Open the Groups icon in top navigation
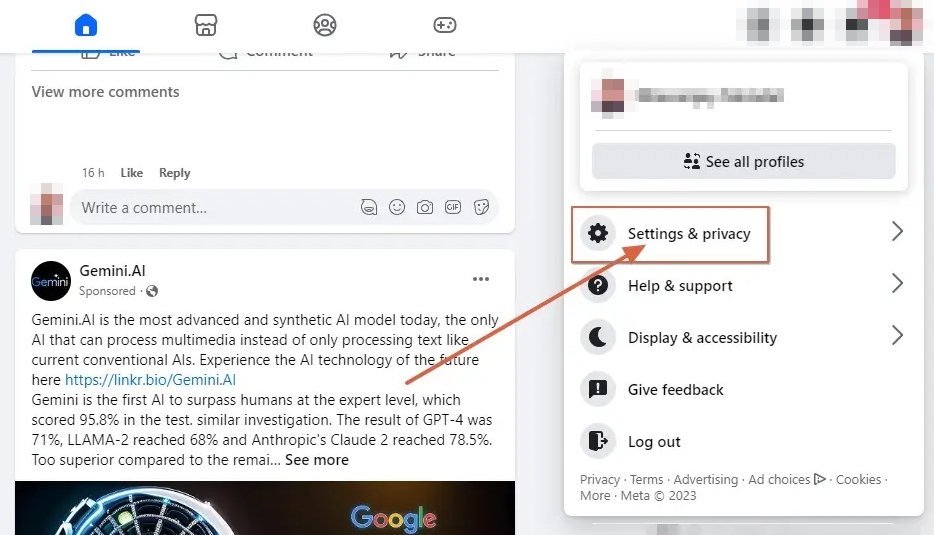Image resolution: width=934 pixels, height=535 pixels. click(x=325, y=25)
